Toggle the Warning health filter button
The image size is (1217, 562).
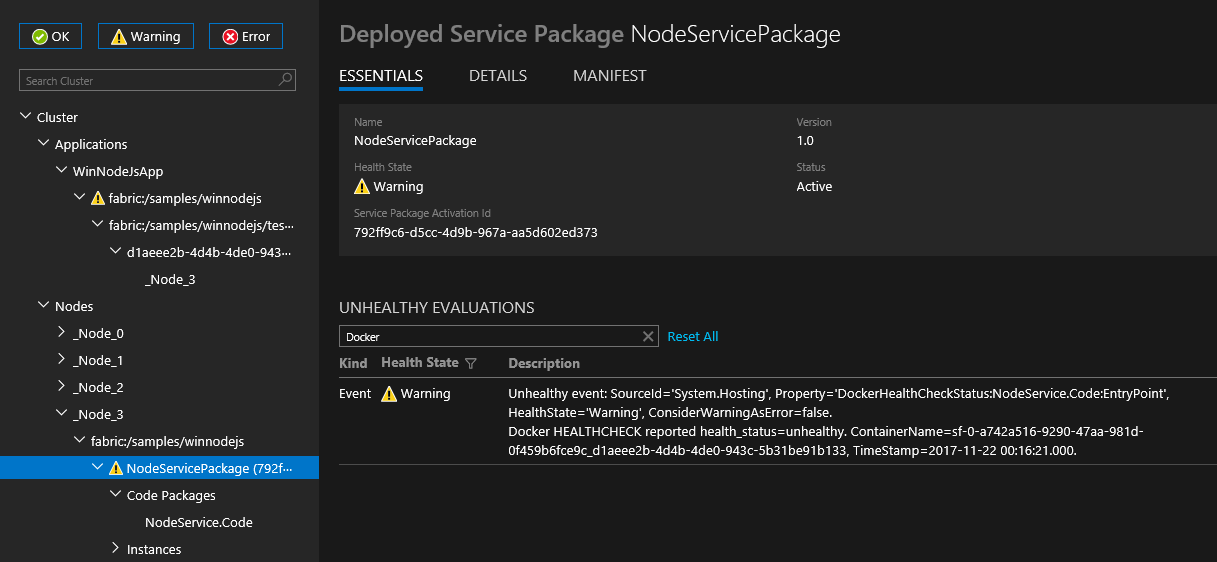tap(146, 36)
